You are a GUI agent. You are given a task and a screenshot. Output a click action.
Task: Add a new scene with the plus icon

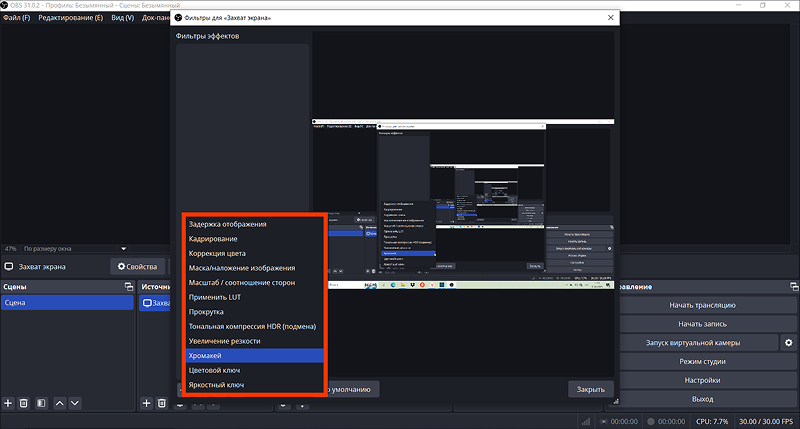[x=8, y=403]
